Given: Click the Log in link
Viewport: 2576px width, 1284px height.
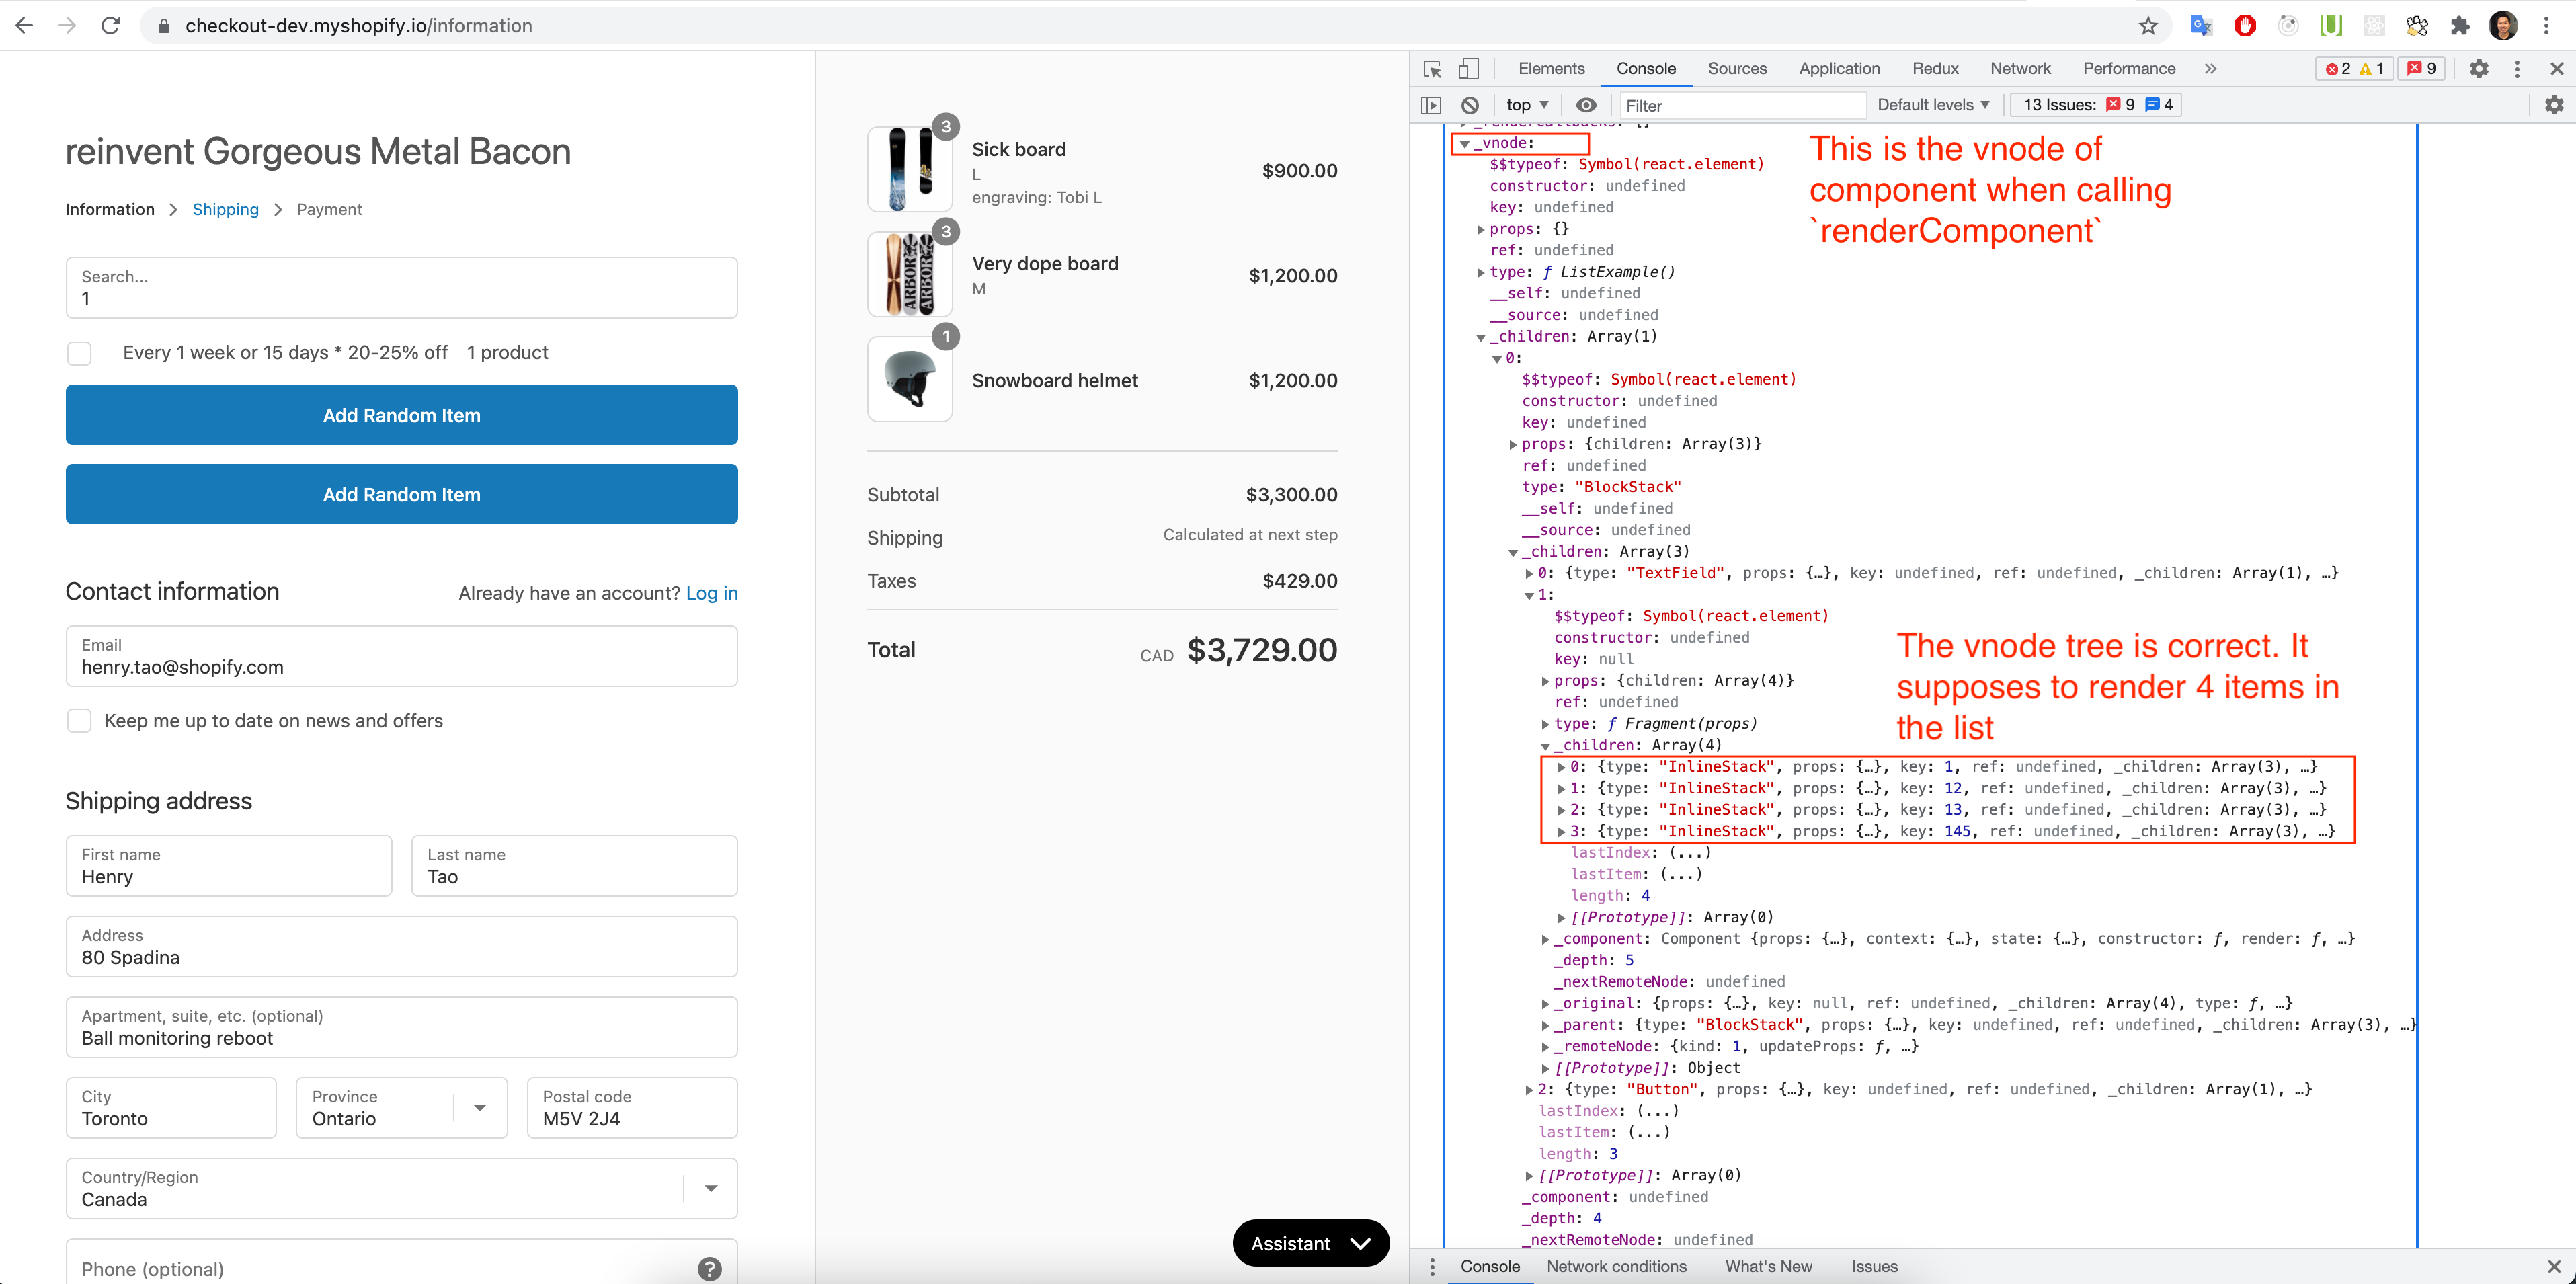Looking at the screenshot, I should tap(712, 593).
